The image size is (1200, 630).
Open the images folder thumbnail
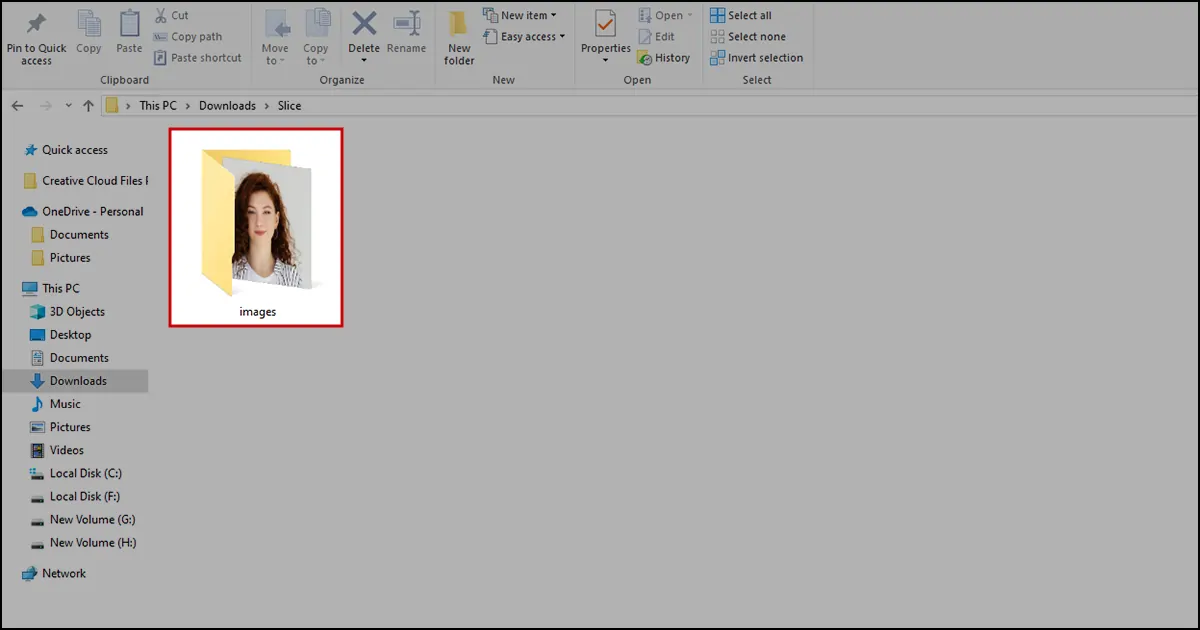(x=256, y=222)
